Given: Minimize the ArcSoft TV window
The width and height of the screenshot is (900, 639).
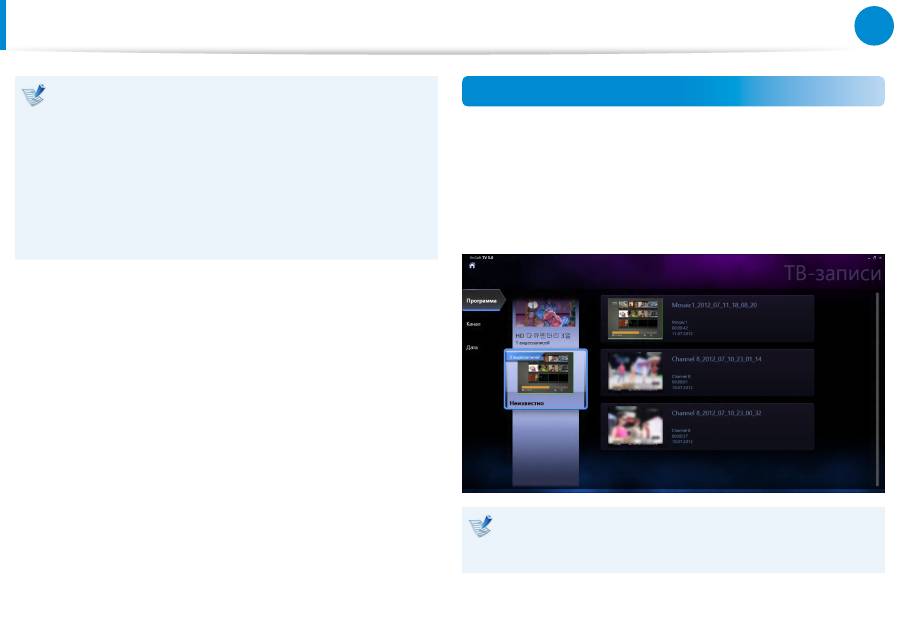Looking at the screenshot, I should [867, 258].
